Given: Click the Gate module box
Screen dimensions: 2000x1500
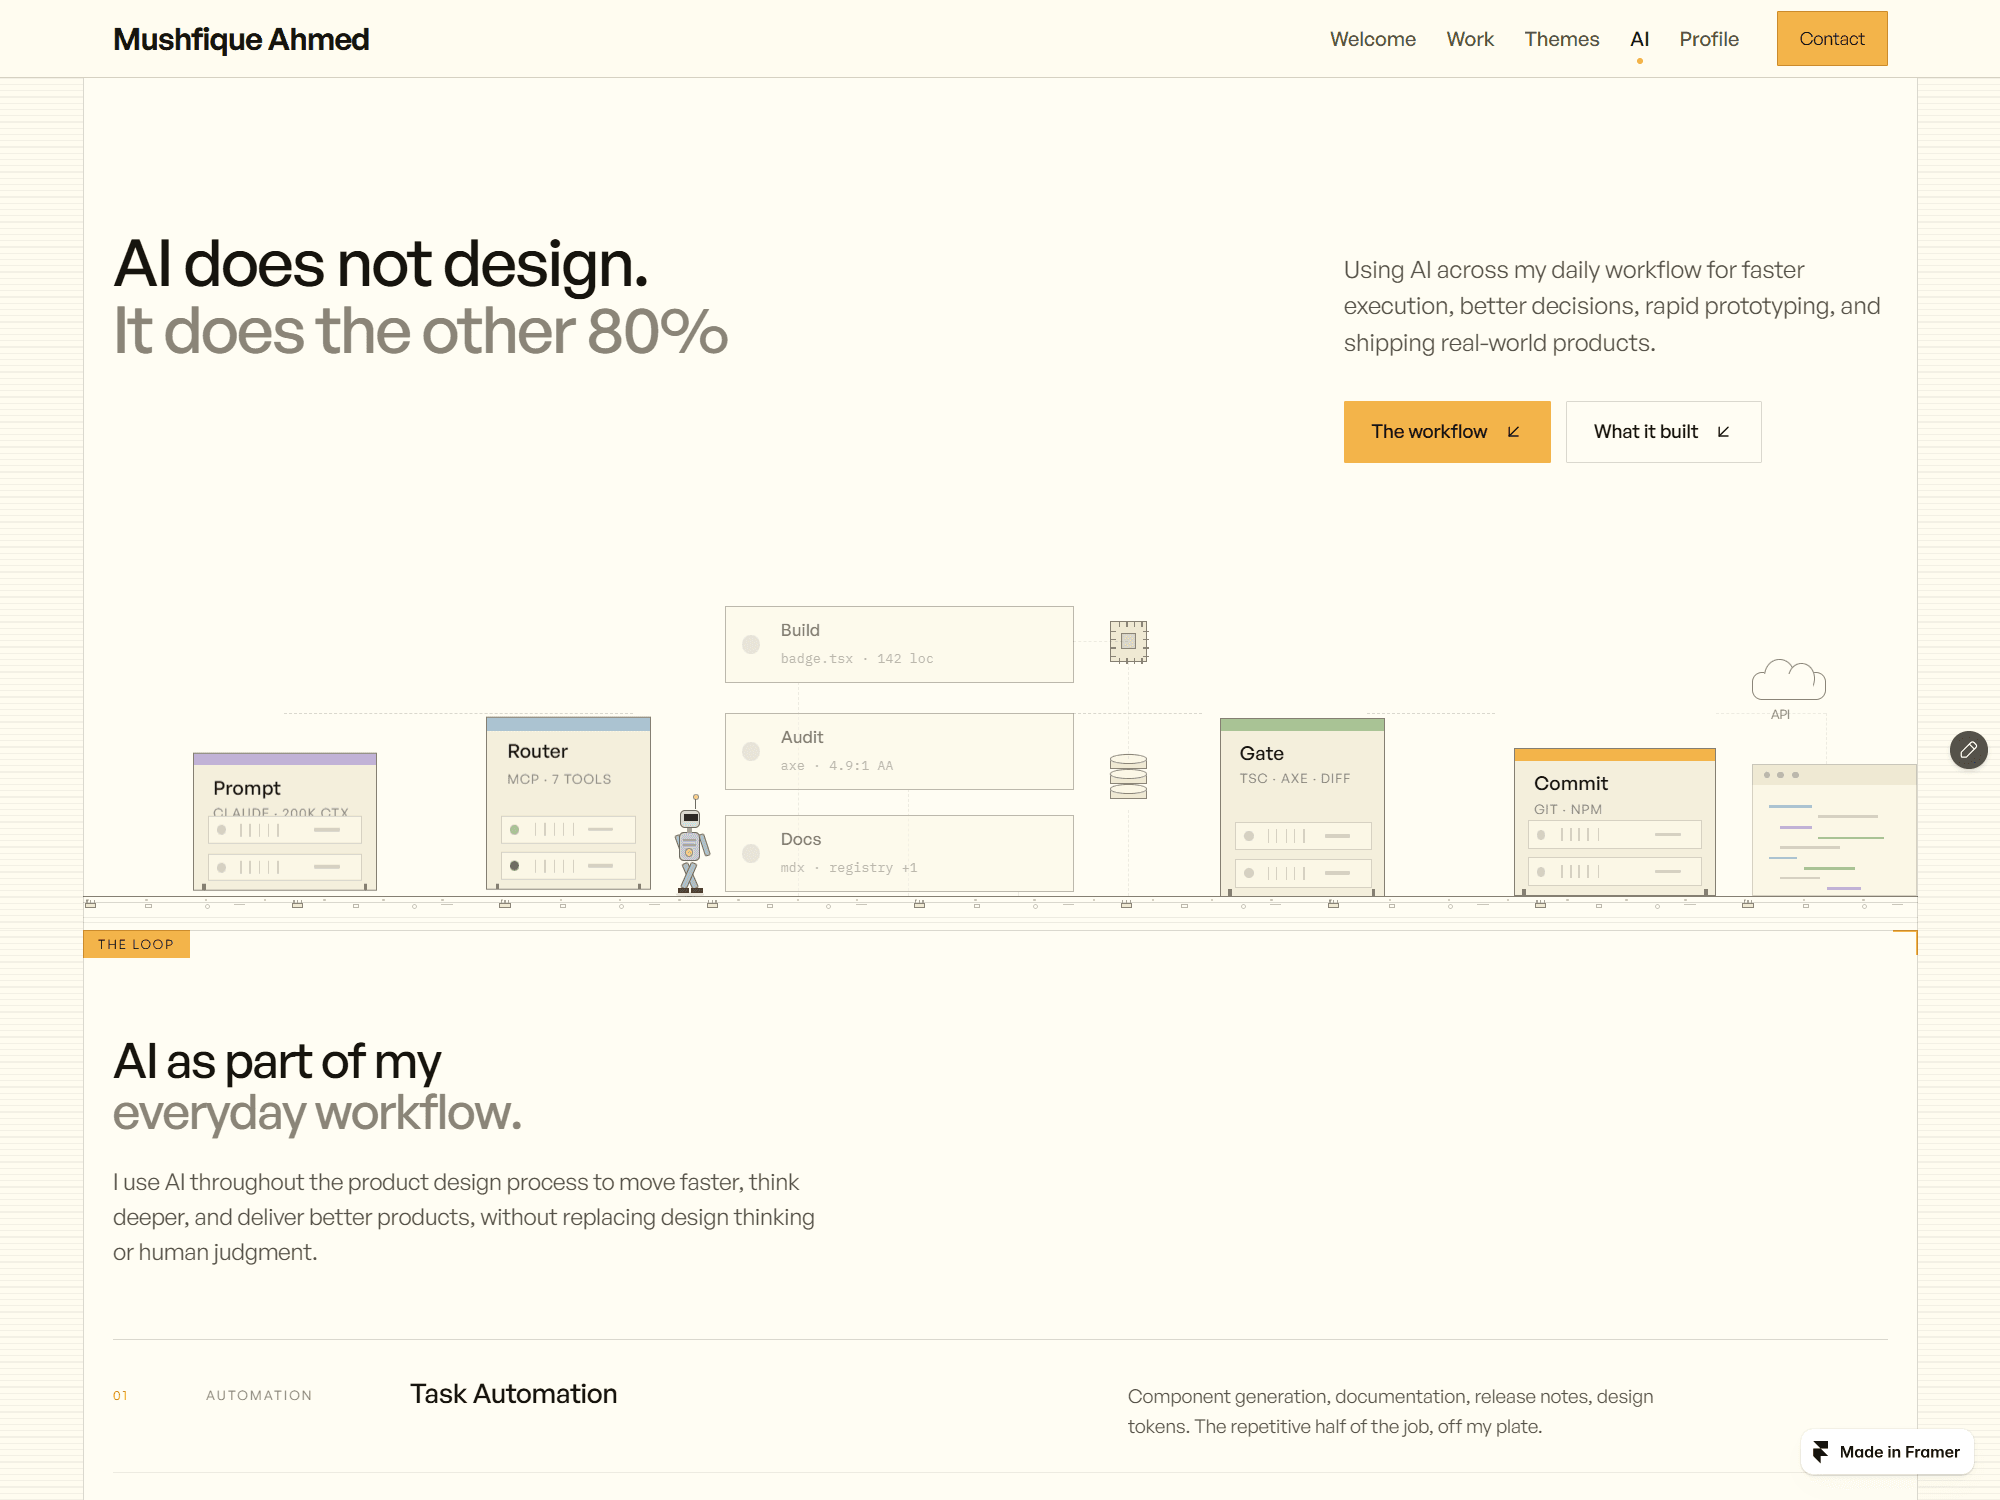Looking at the screenshot, I should click(1302, 806).
